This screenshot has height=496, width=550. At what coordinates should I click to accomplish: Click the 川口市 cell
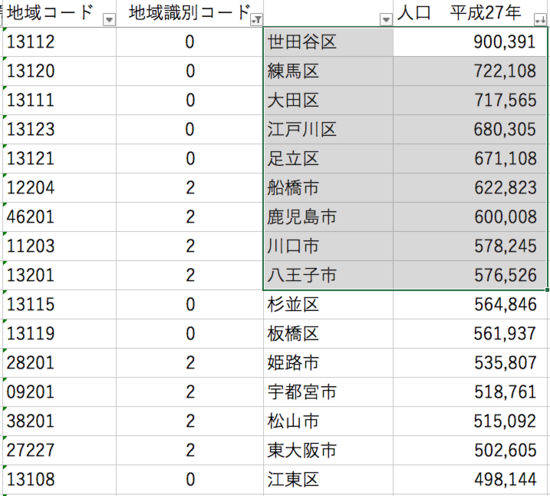click(328, 246)
